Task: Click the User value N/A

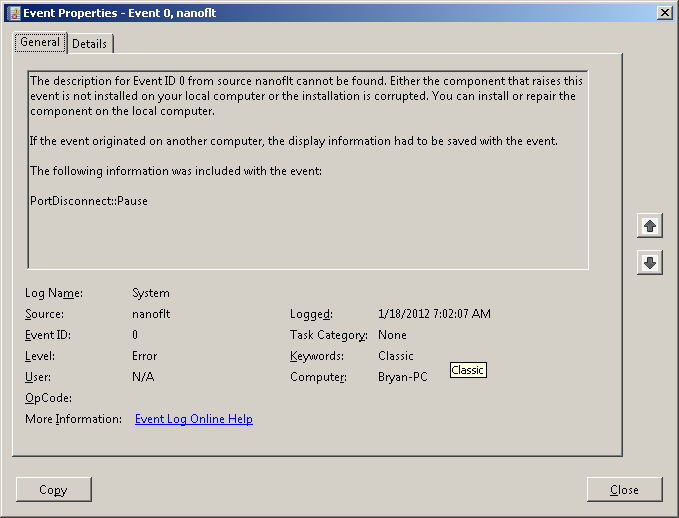Action: (x=143, y=377)
